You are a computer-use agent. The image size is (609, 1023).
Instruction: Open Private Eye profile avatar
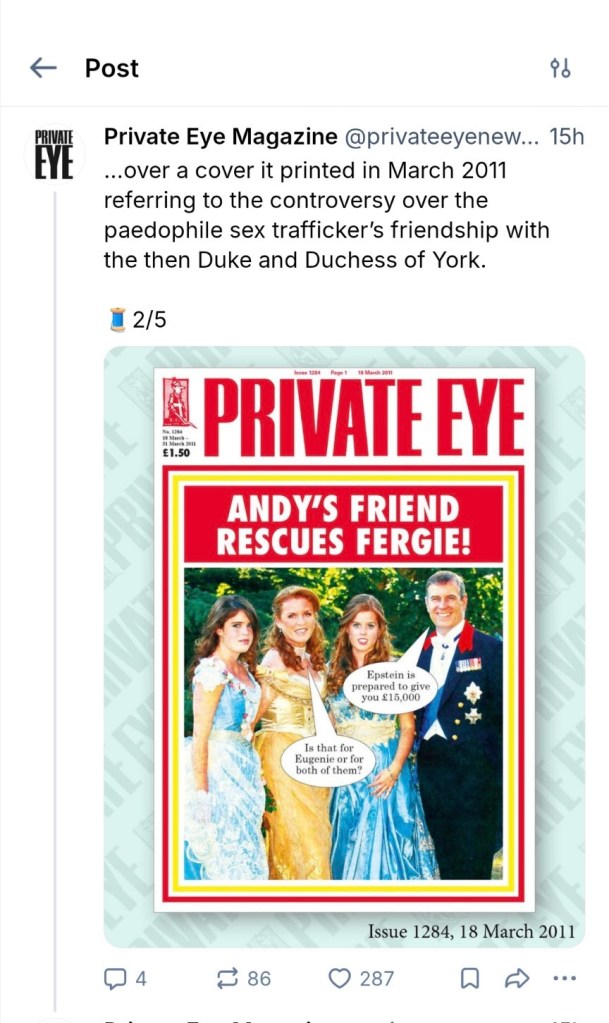tap(54, 153)
